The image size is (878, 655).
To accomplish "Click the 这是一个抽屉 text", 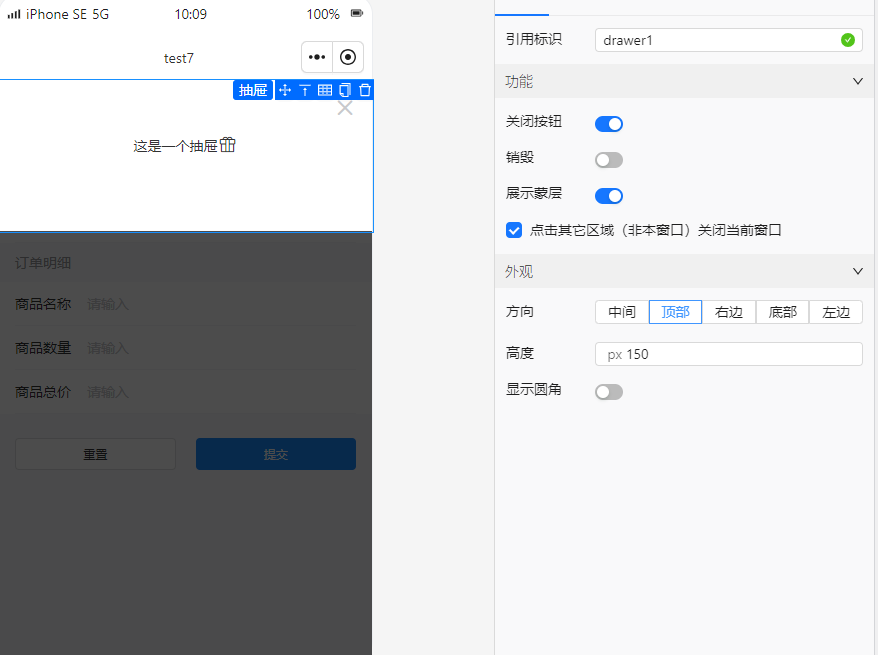I will tap(175, 146).
